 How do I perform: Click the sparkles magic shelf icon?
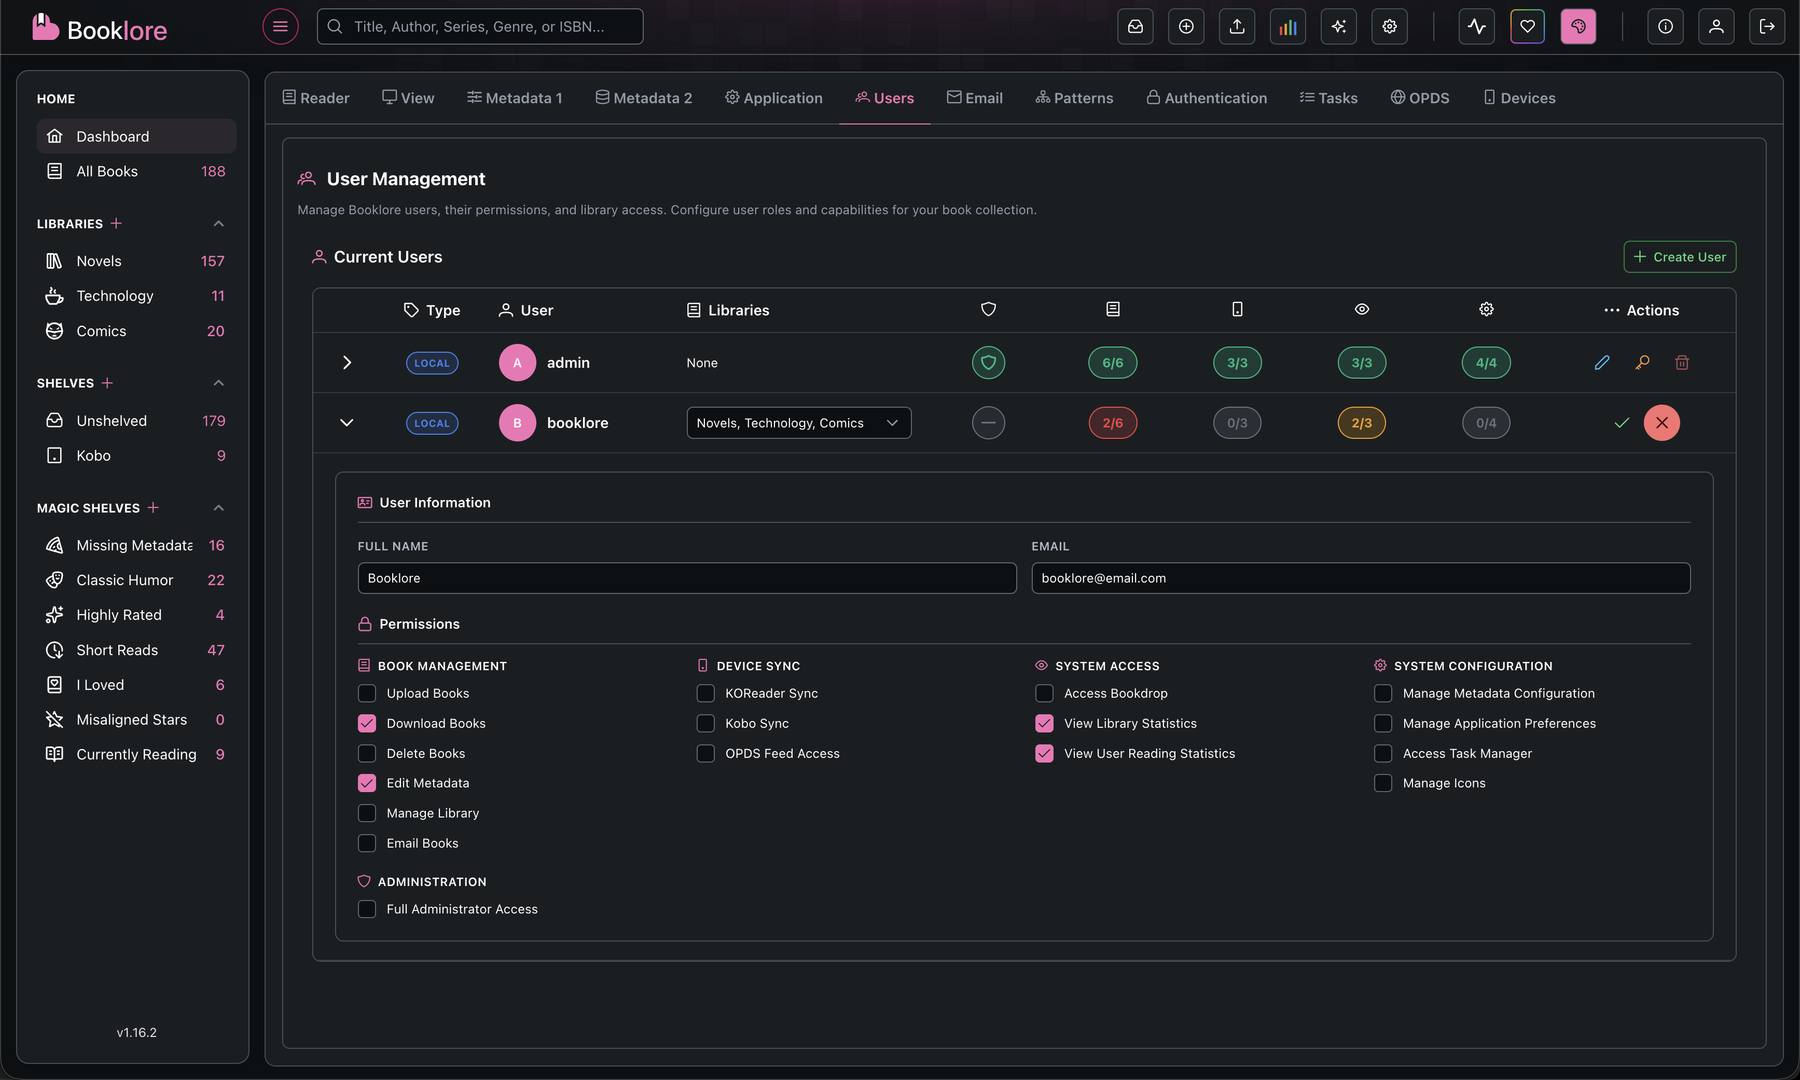1338,26
